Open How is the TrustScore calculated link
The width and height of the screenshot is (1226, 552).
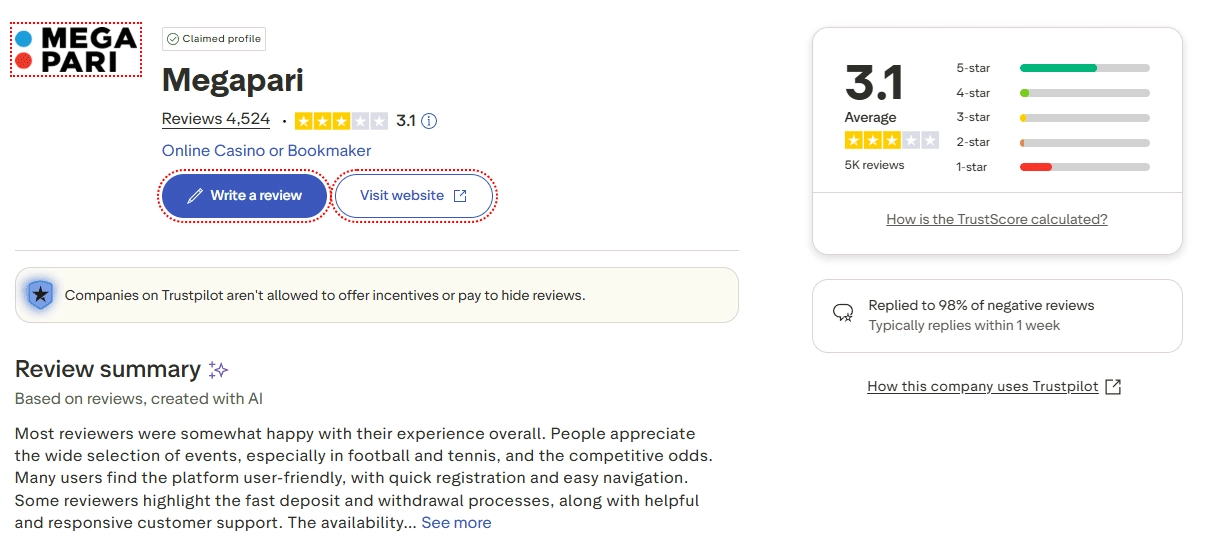[x=996, y=219]
